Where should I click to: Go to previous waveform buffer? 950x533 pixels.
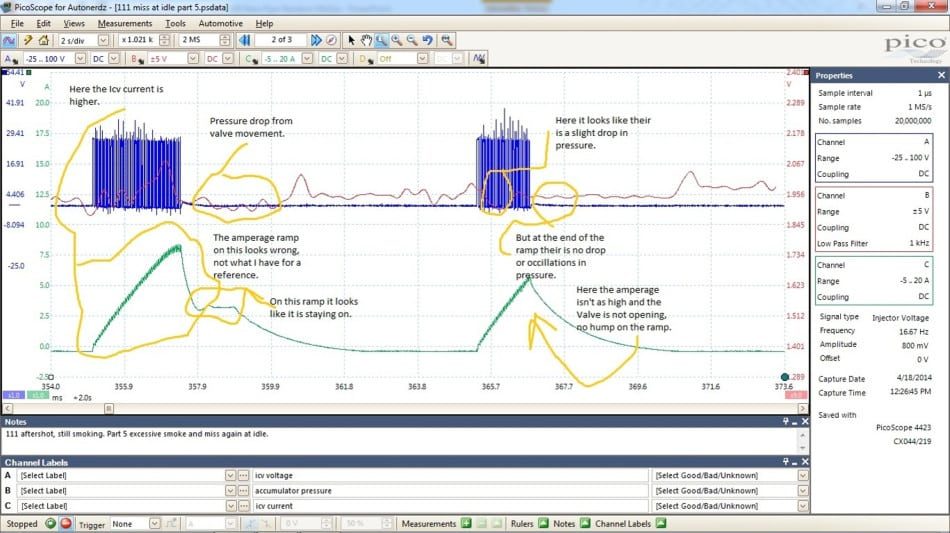pyautogui.click(x=245, y=40)
